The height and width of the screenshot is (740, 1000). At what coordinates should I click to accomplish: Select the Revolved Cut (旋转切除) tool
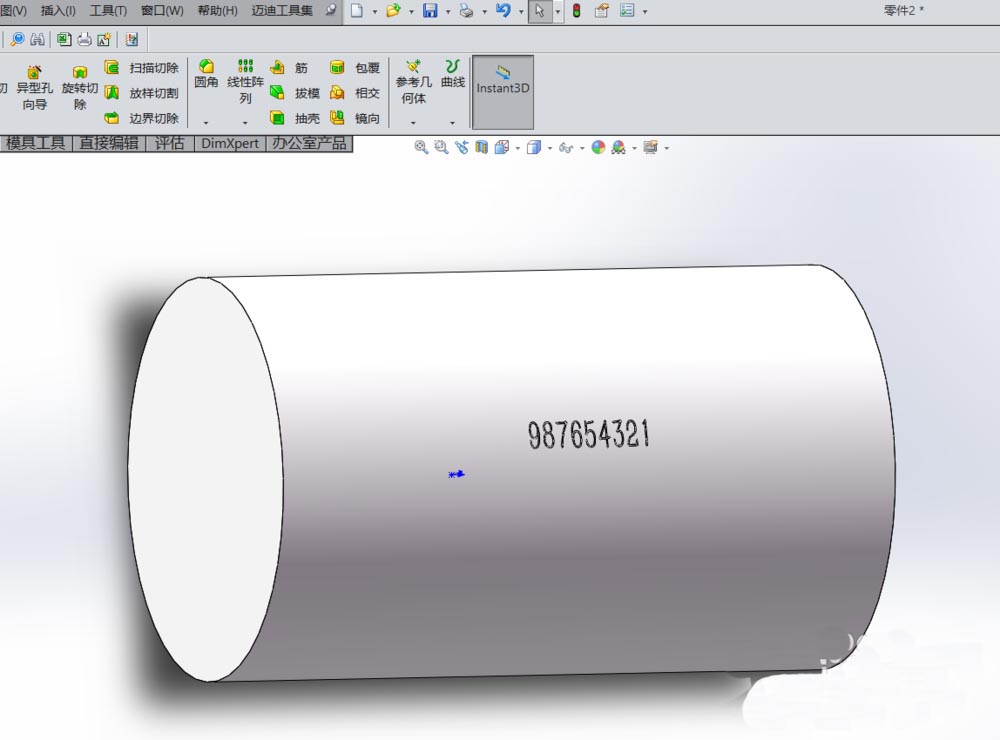coord(80,88)
